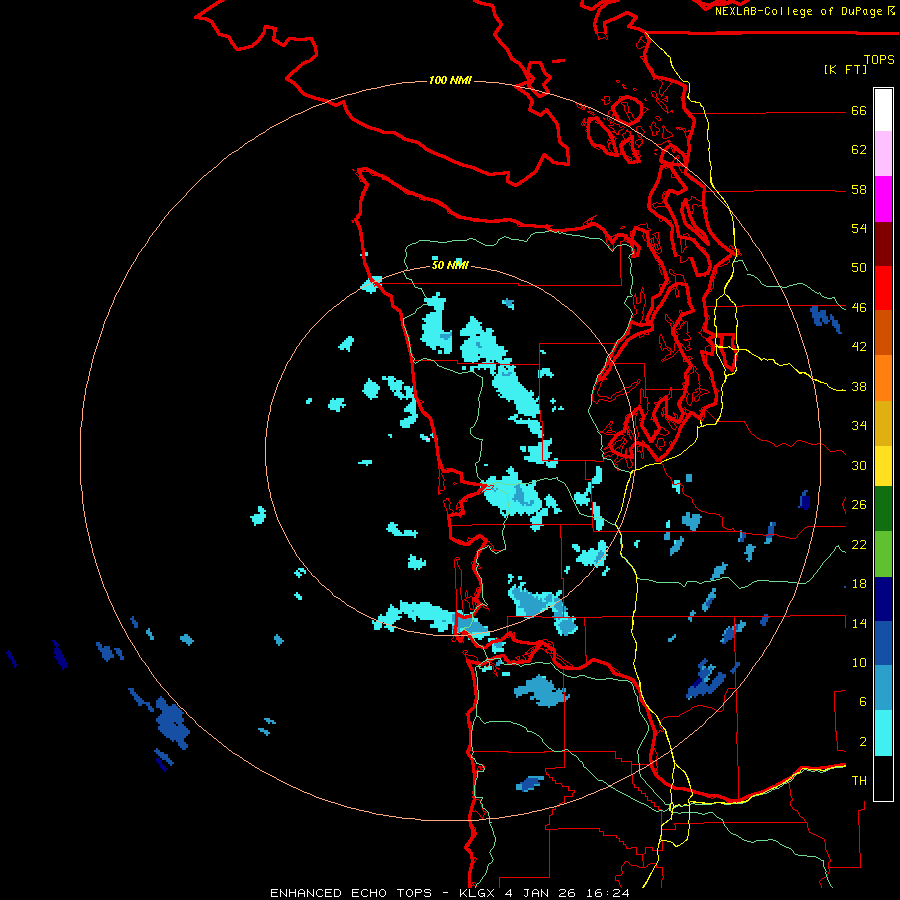Viewport: 900px width, 900px height.
Task: Click the dark red swatch in the color scale
Action: coord(883,244)
